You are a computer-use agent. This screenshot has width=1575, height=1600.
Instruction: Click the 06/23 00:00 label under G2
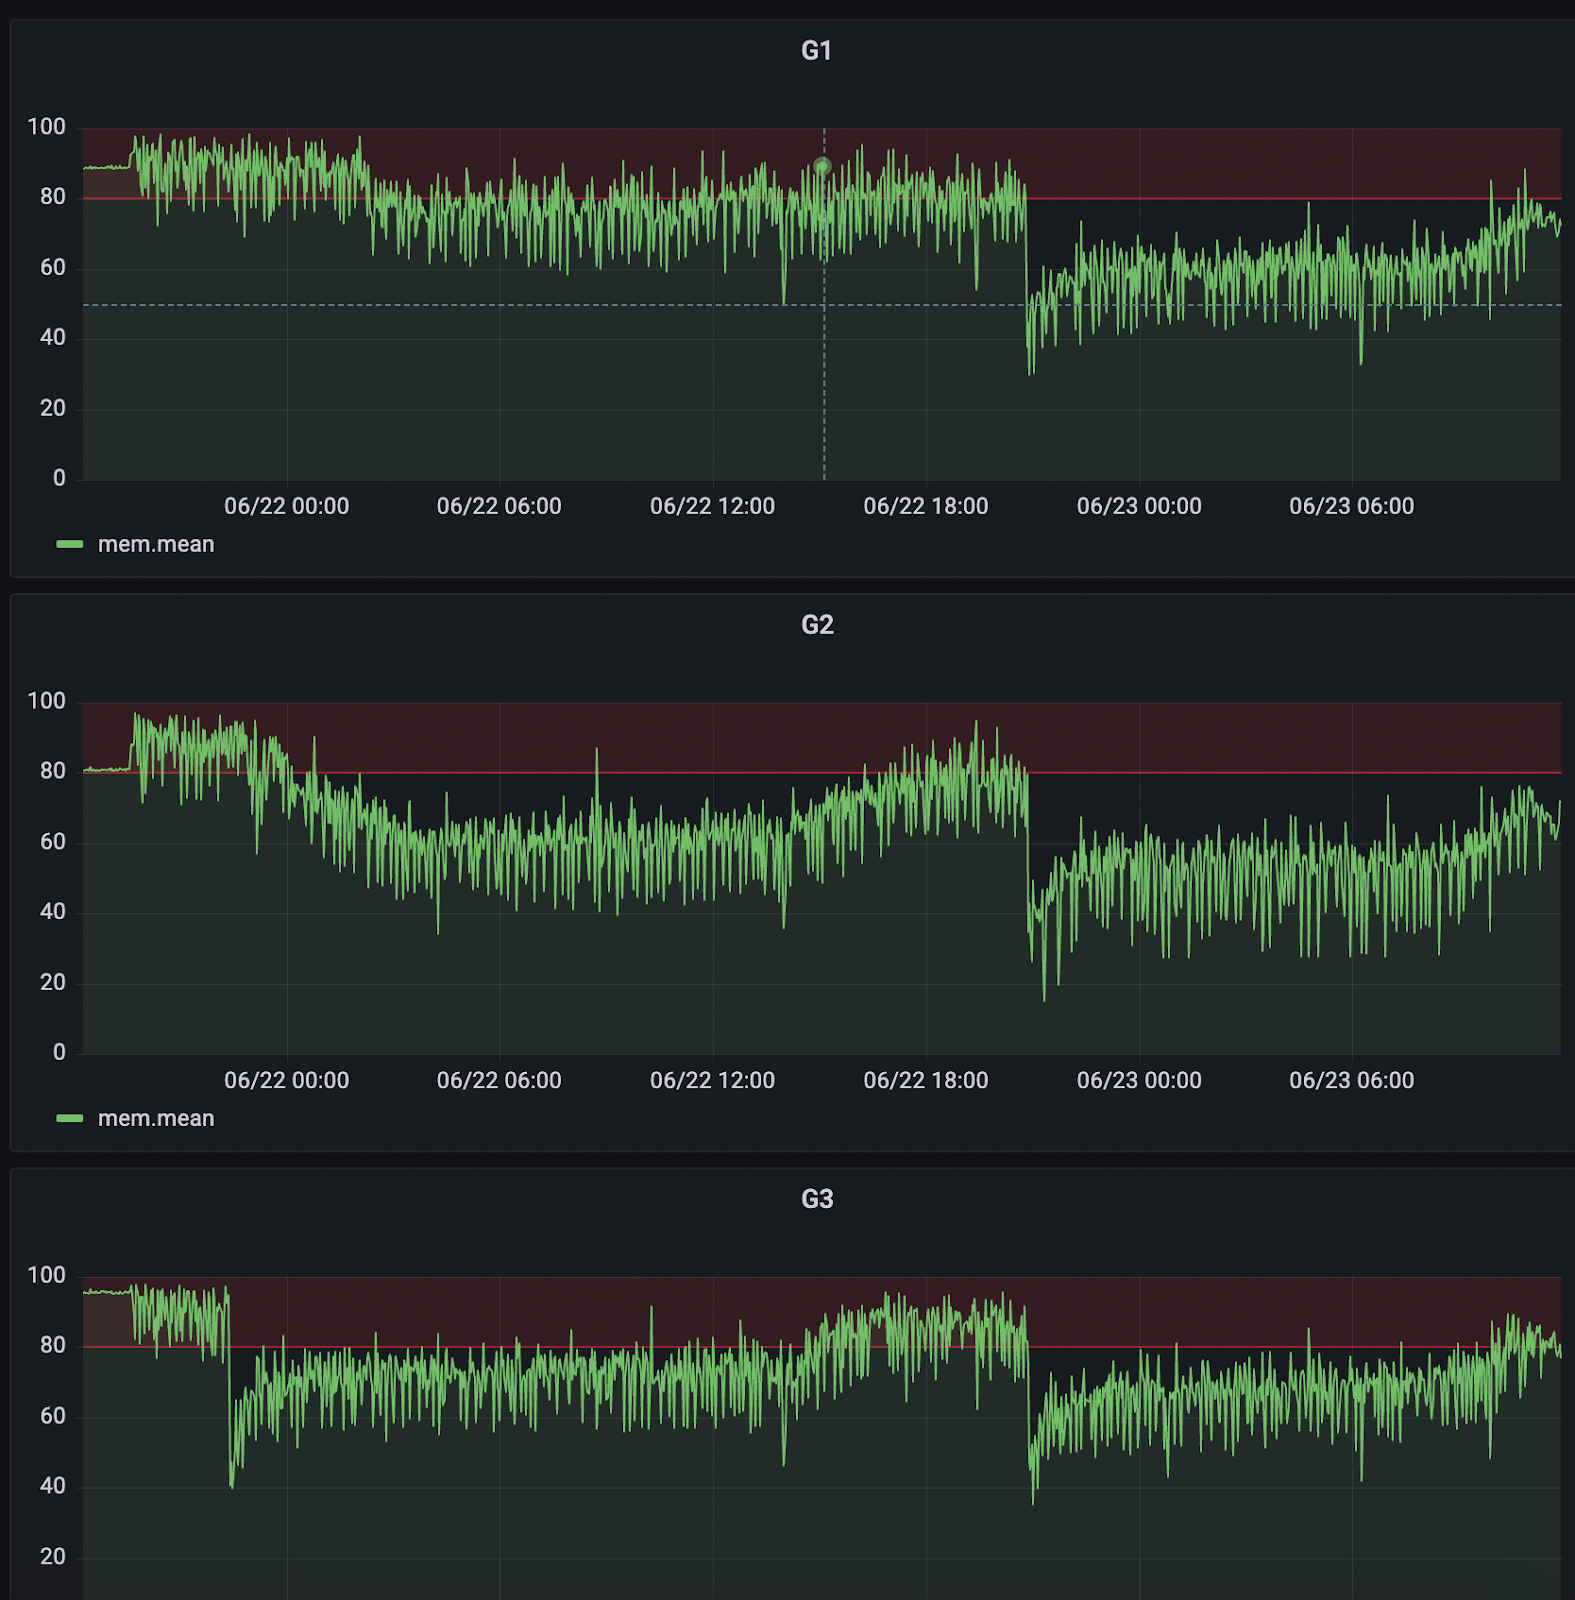pos(1139,1081)
